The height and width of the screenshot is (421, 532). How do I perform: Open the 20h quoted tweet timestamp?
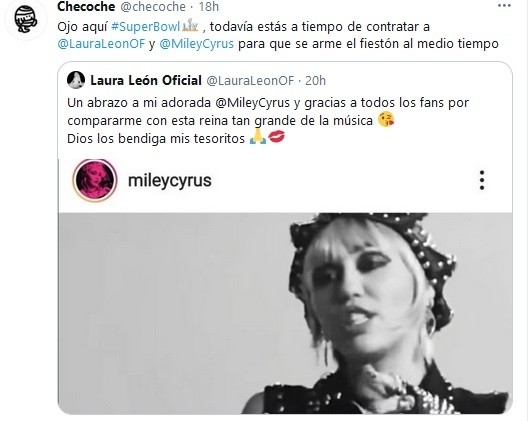[x=316, y=81]
